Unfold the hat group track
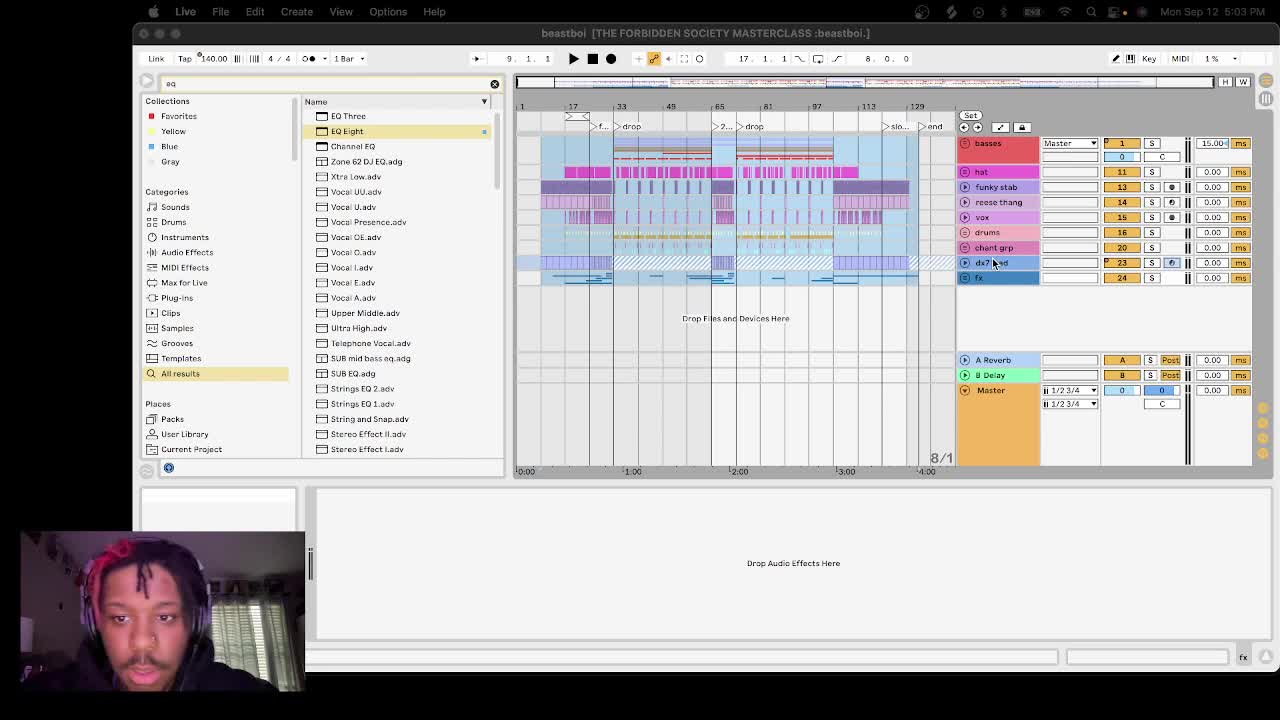Image resolution: width=1280 pixels, height=720 pixels. pos(965,172)
